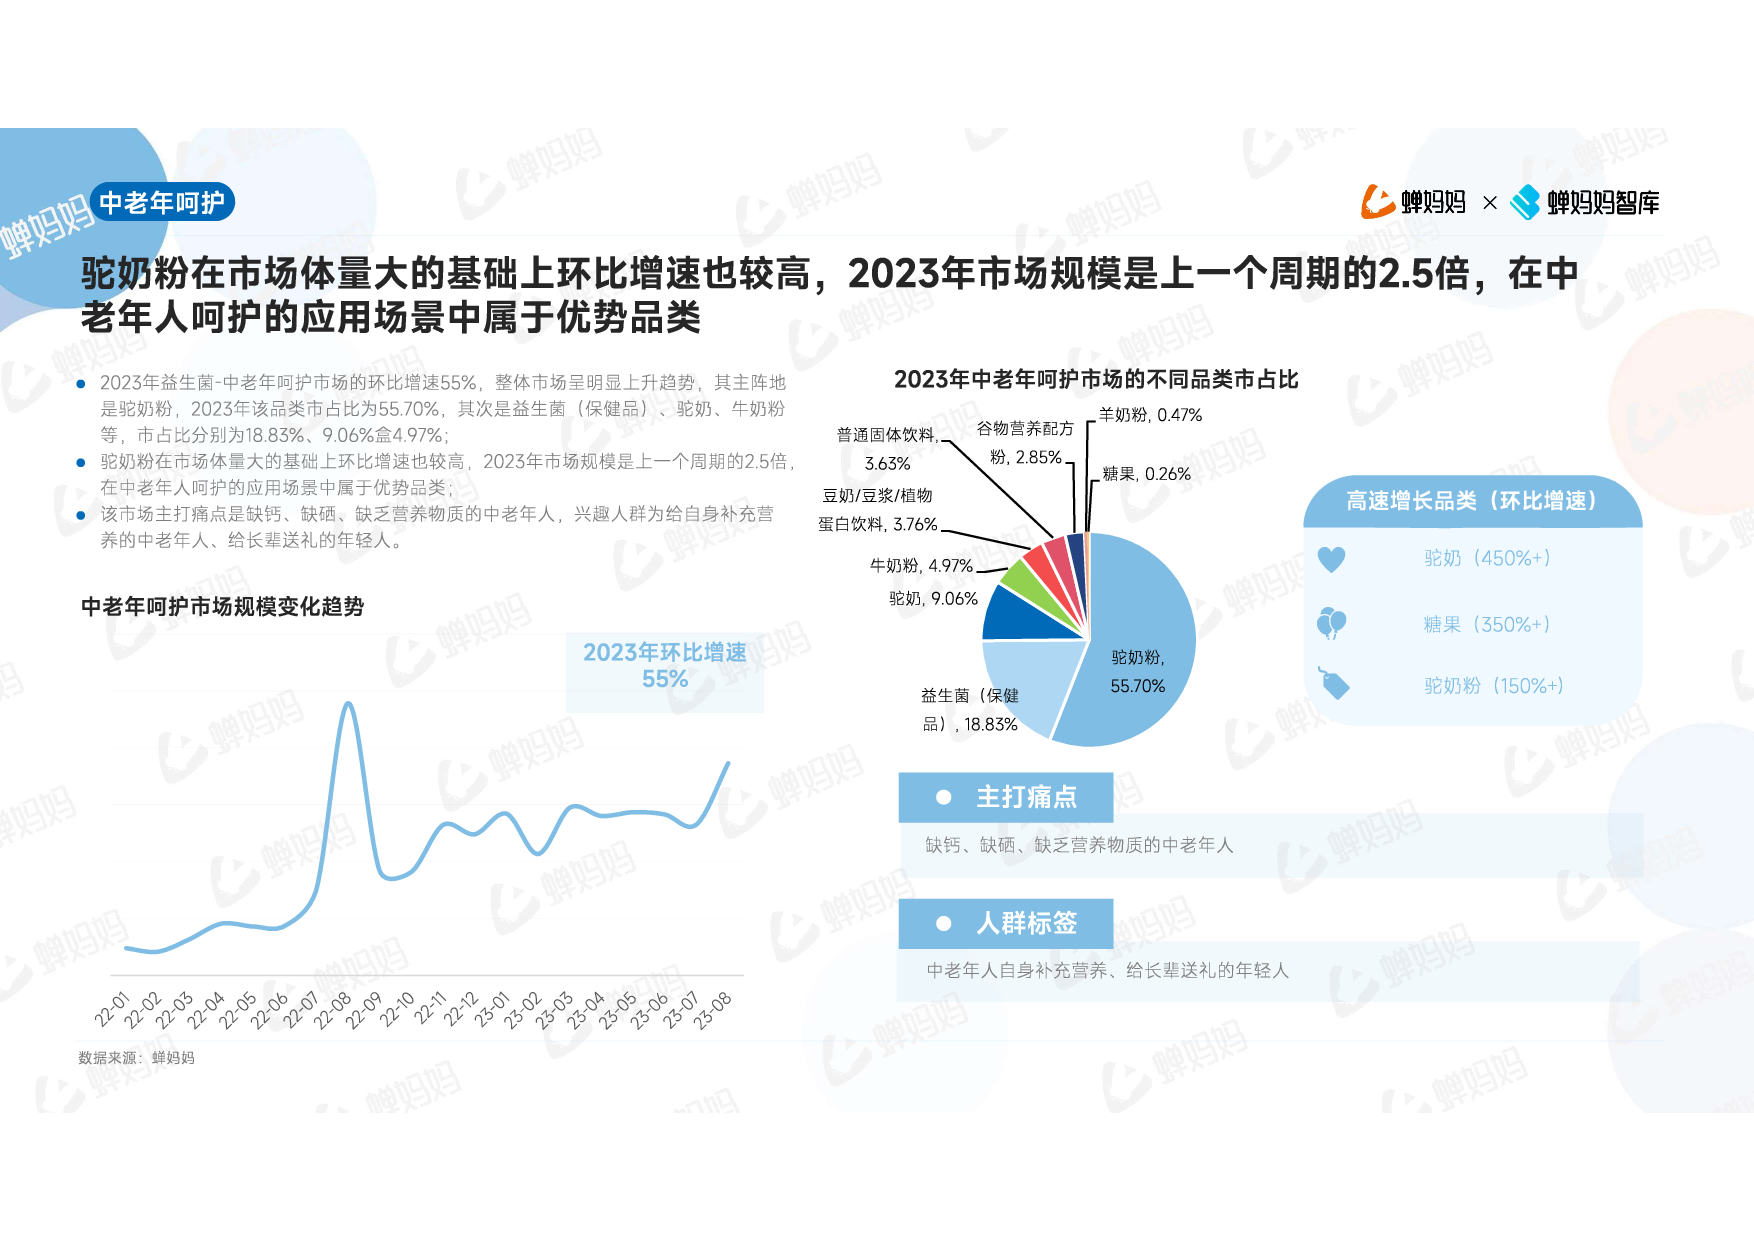The height and width of the screenshot is (1240, 1754).
Task: Click the 数据来源：蝉妈妈 footnote
Action: [136, 1058]
